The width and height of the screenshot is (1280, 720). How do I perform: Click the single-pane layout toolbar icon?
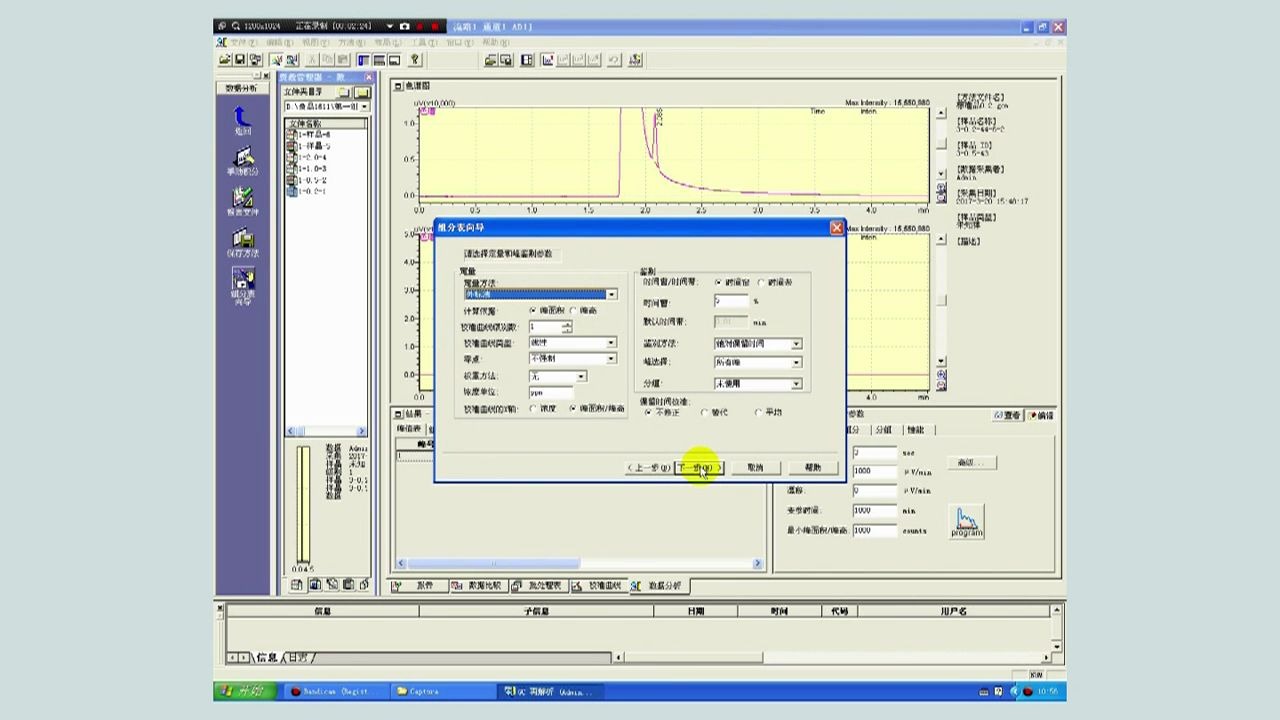tap(394, 60)
